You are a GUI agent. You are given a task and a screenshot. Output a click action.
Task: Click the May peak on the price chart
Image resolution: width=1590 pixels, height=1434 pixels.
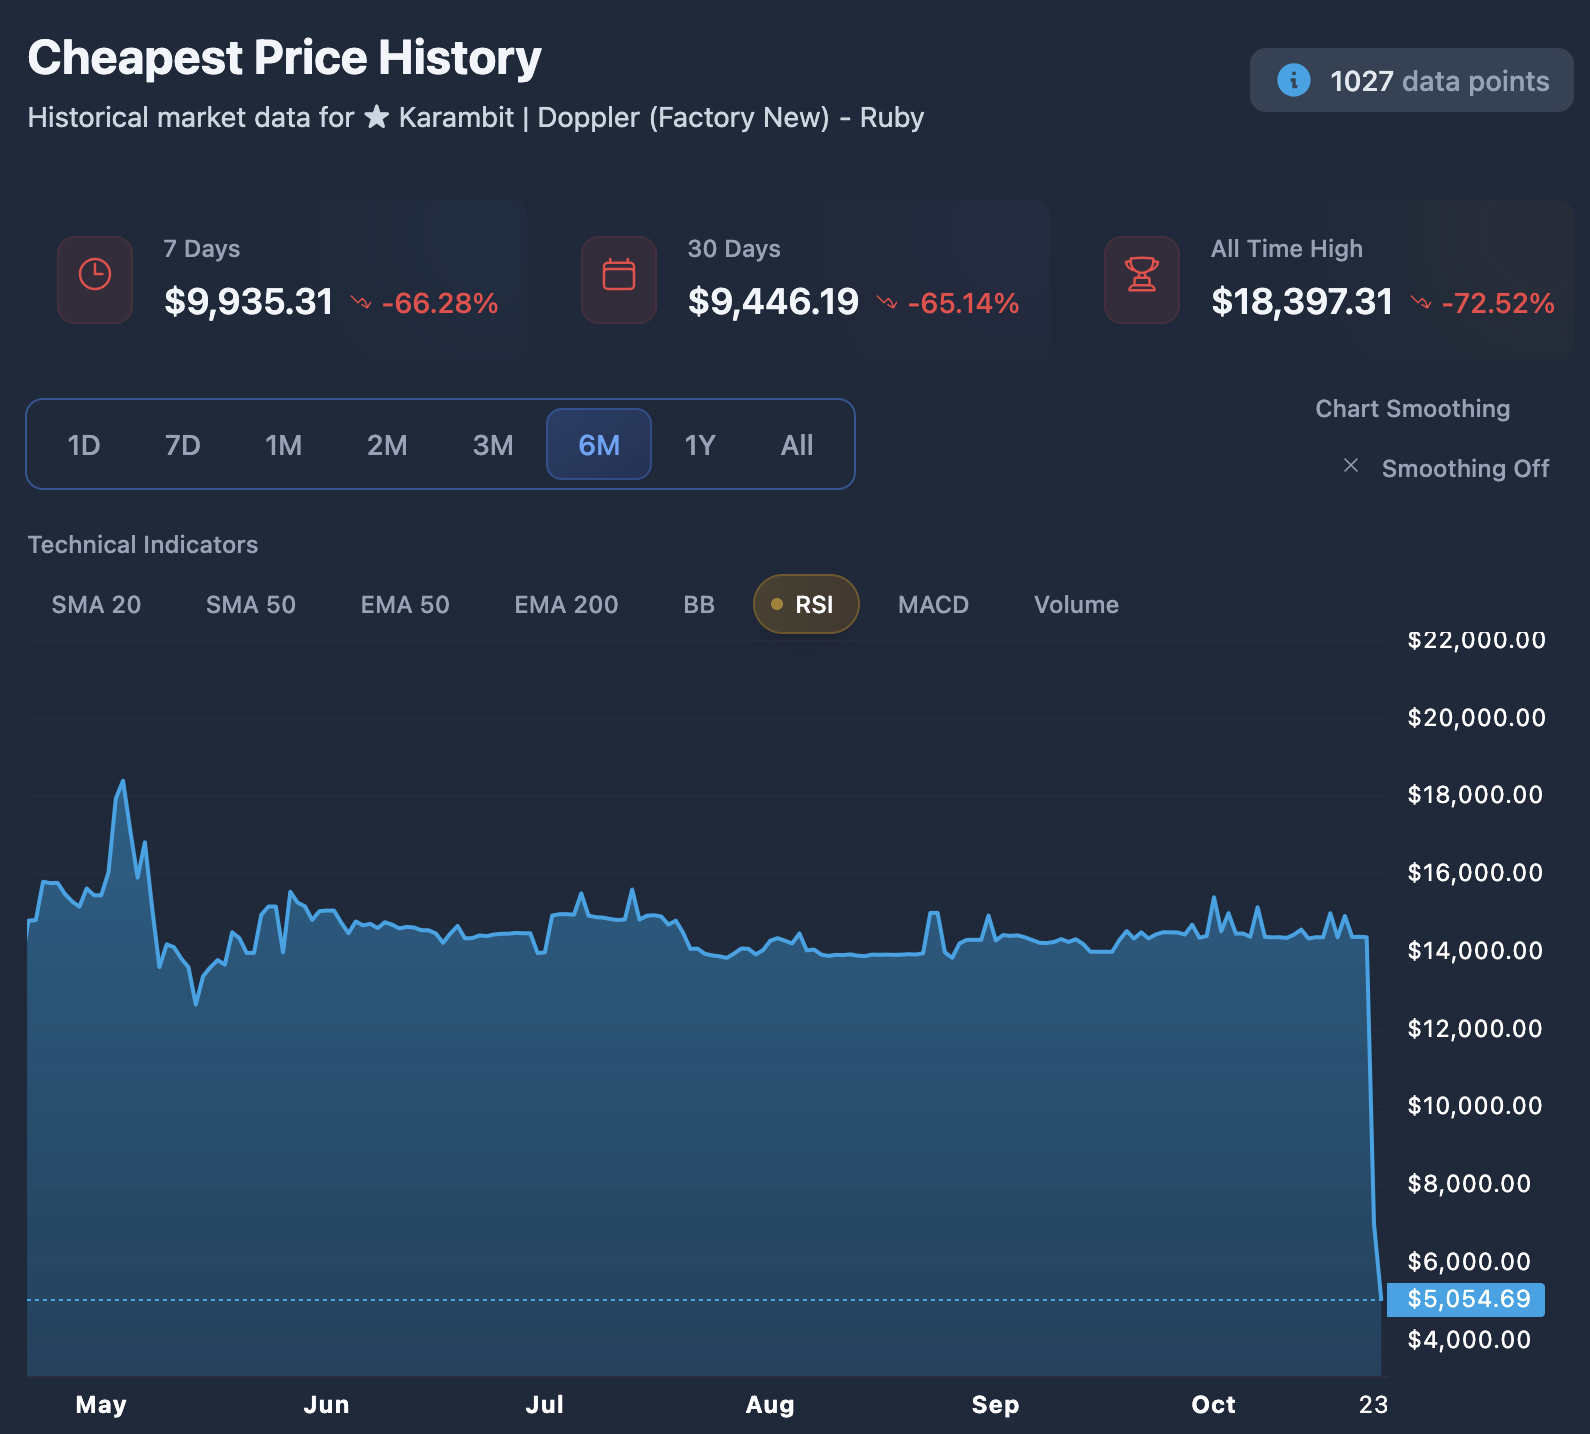pos(123,782)
